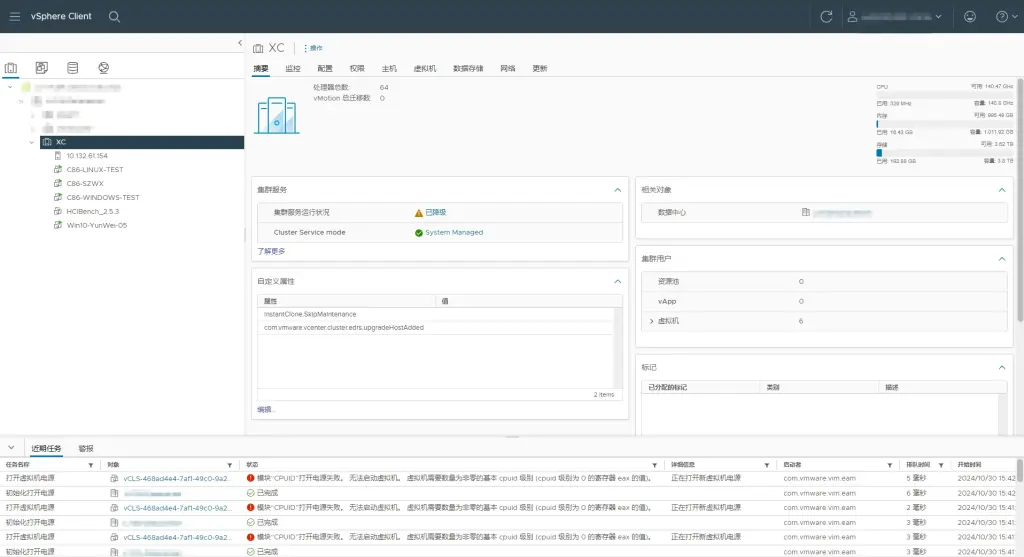Expand the 虚拟机 row in cluster consumers
1024x557 pixels.
pos(652,321)
